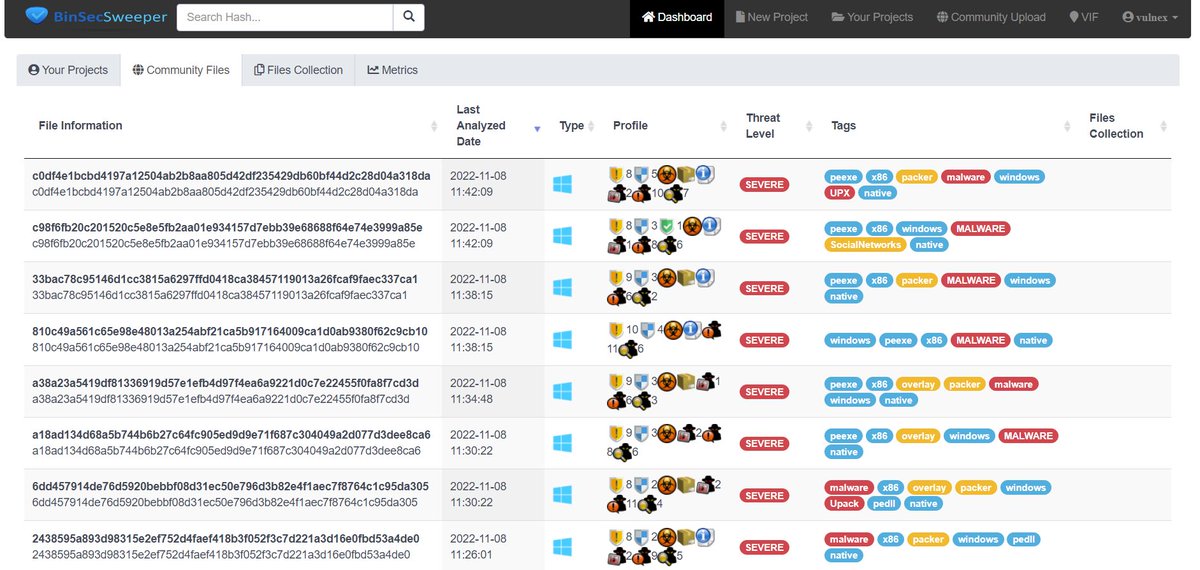Click pedll tag in 2438595a893 row

1023,540
